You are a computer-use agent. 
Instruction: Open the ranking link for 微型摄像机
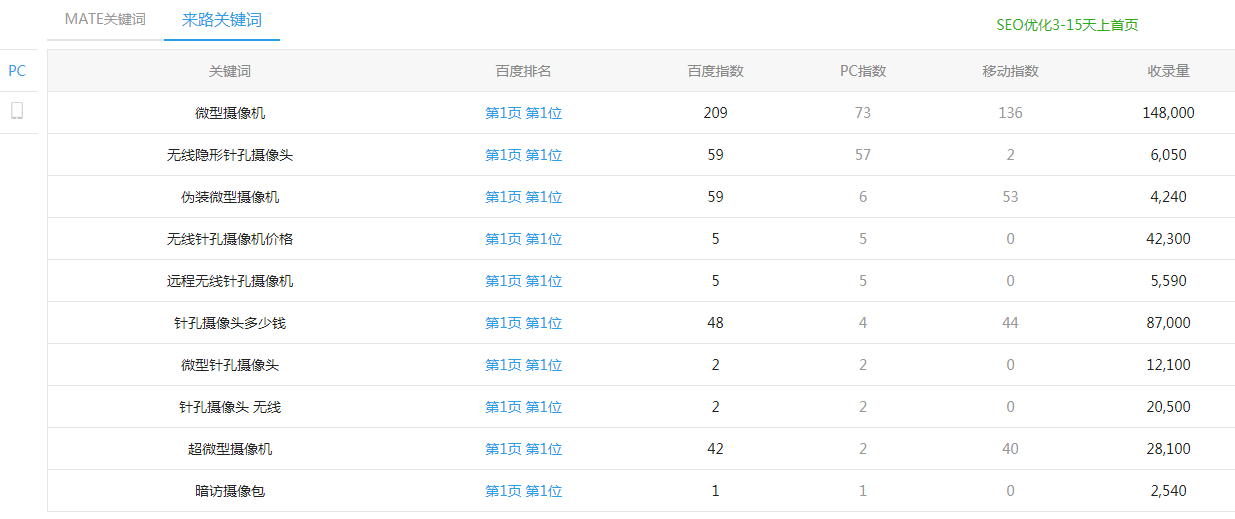(524, 113)
